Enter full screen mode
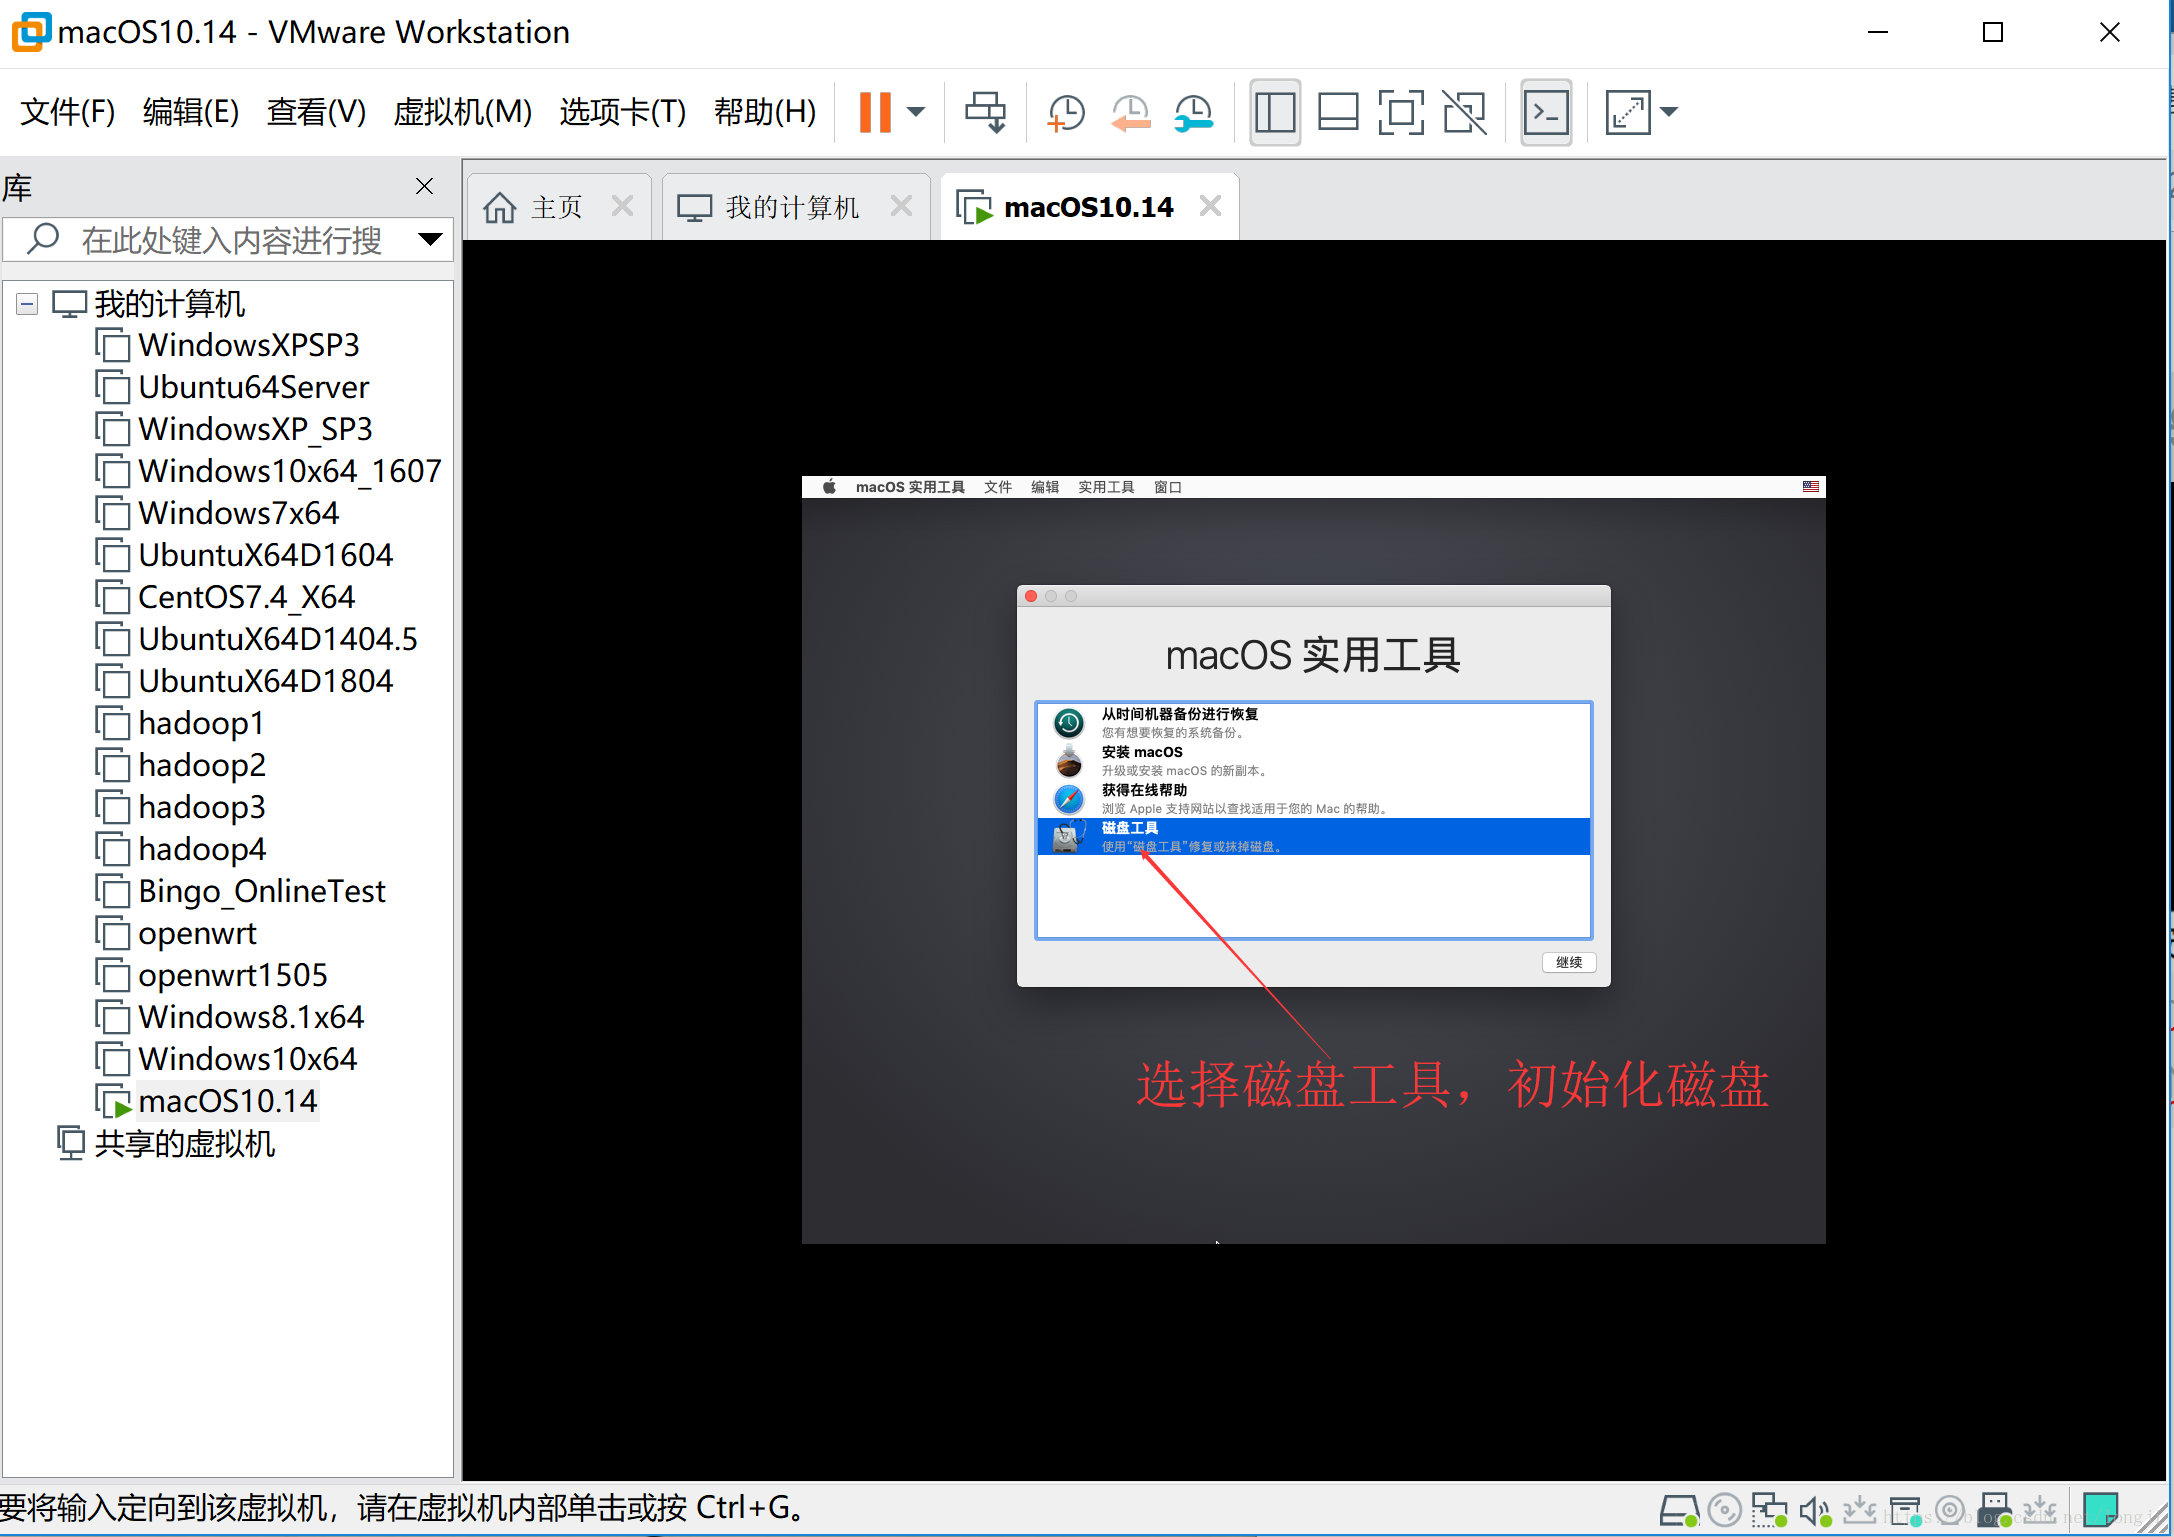2174x1537 pixels. 1401,112
